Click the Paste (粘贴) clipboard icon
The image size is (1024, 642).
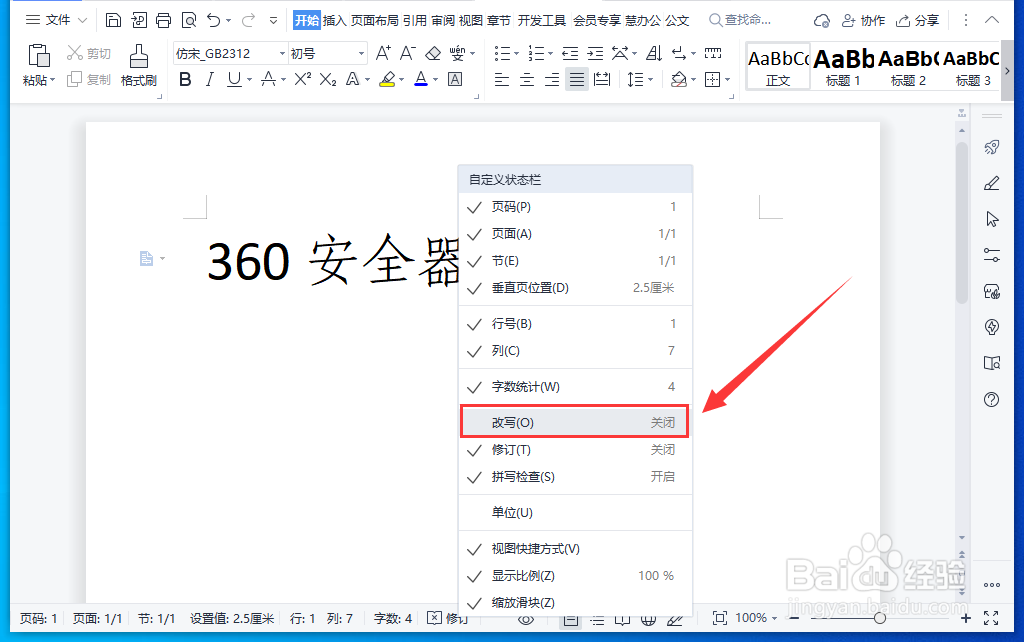39,56
